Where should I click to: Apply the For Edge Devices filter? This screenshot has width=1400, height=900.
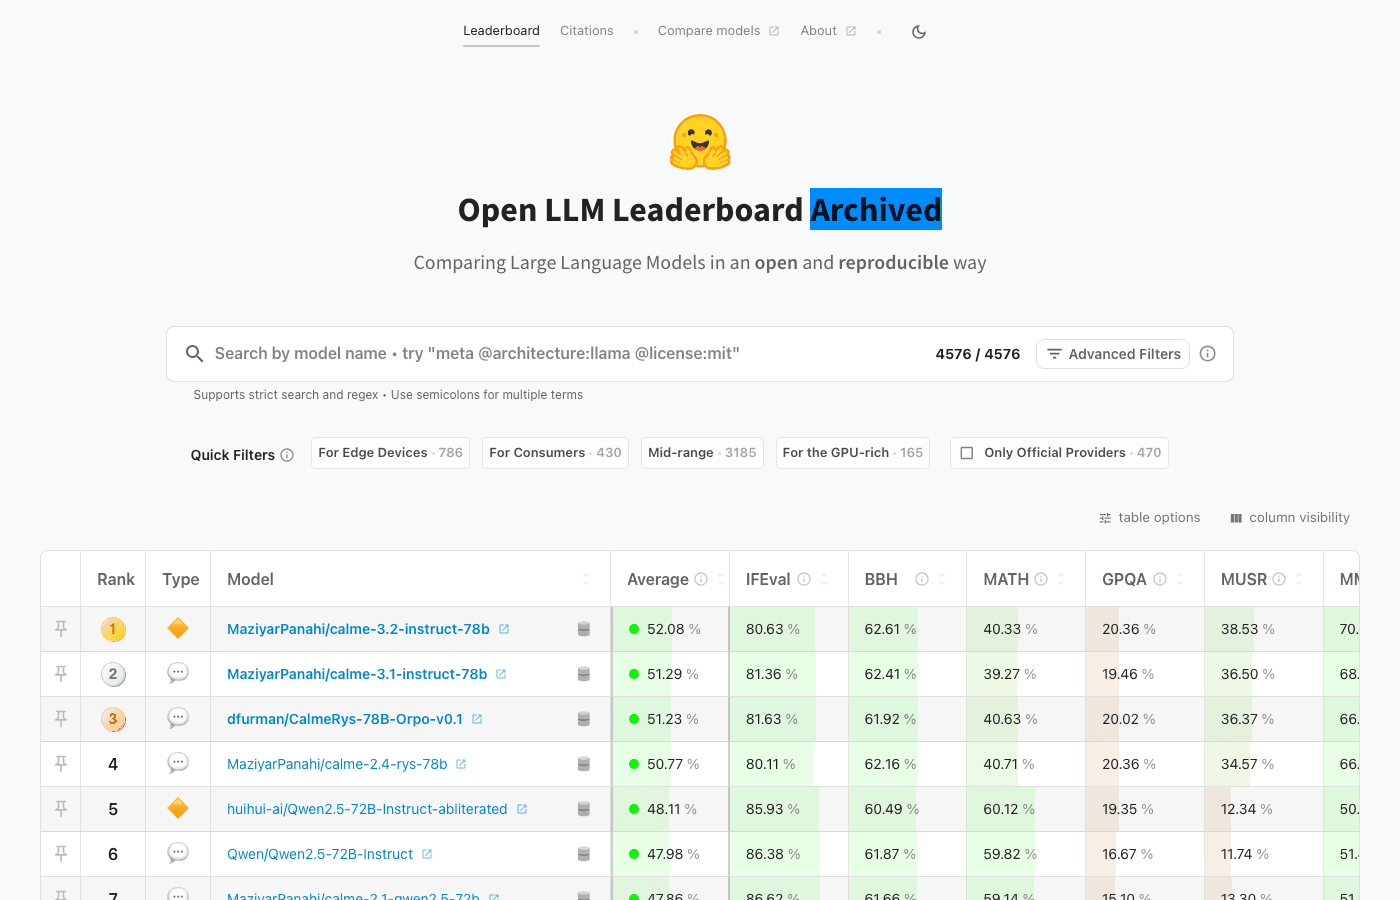[390, 453]
